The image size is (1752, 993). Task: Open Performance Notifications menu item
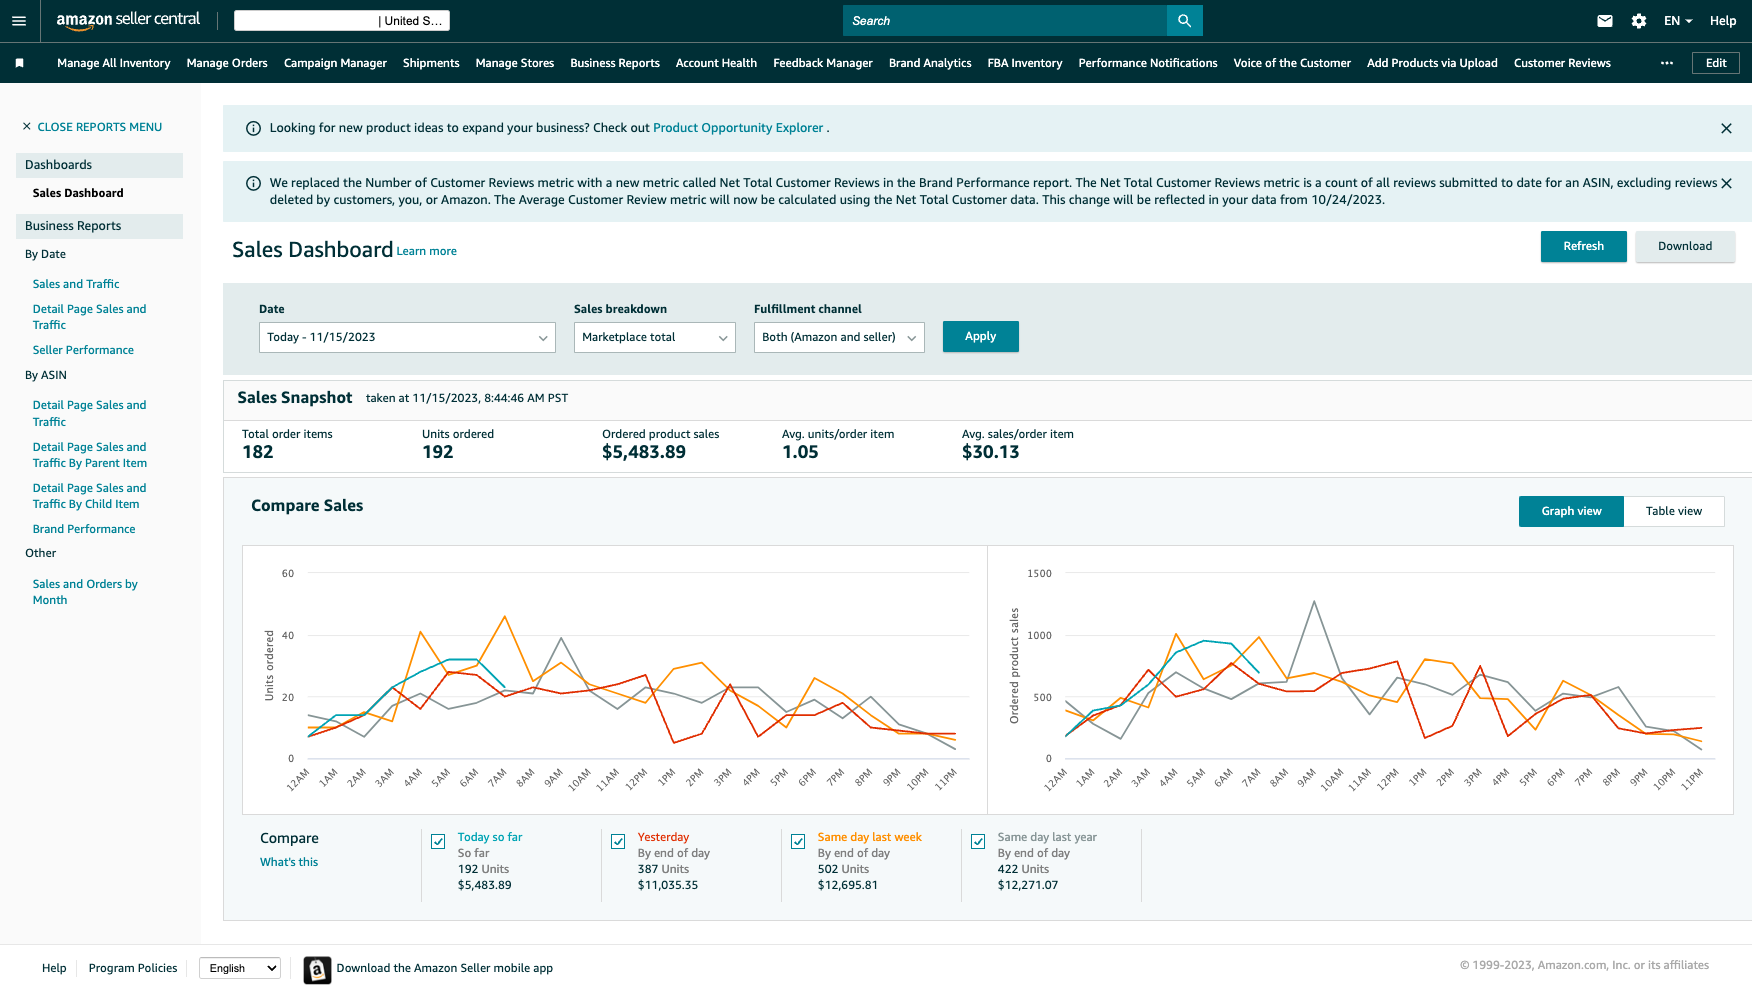(1148, 63)
